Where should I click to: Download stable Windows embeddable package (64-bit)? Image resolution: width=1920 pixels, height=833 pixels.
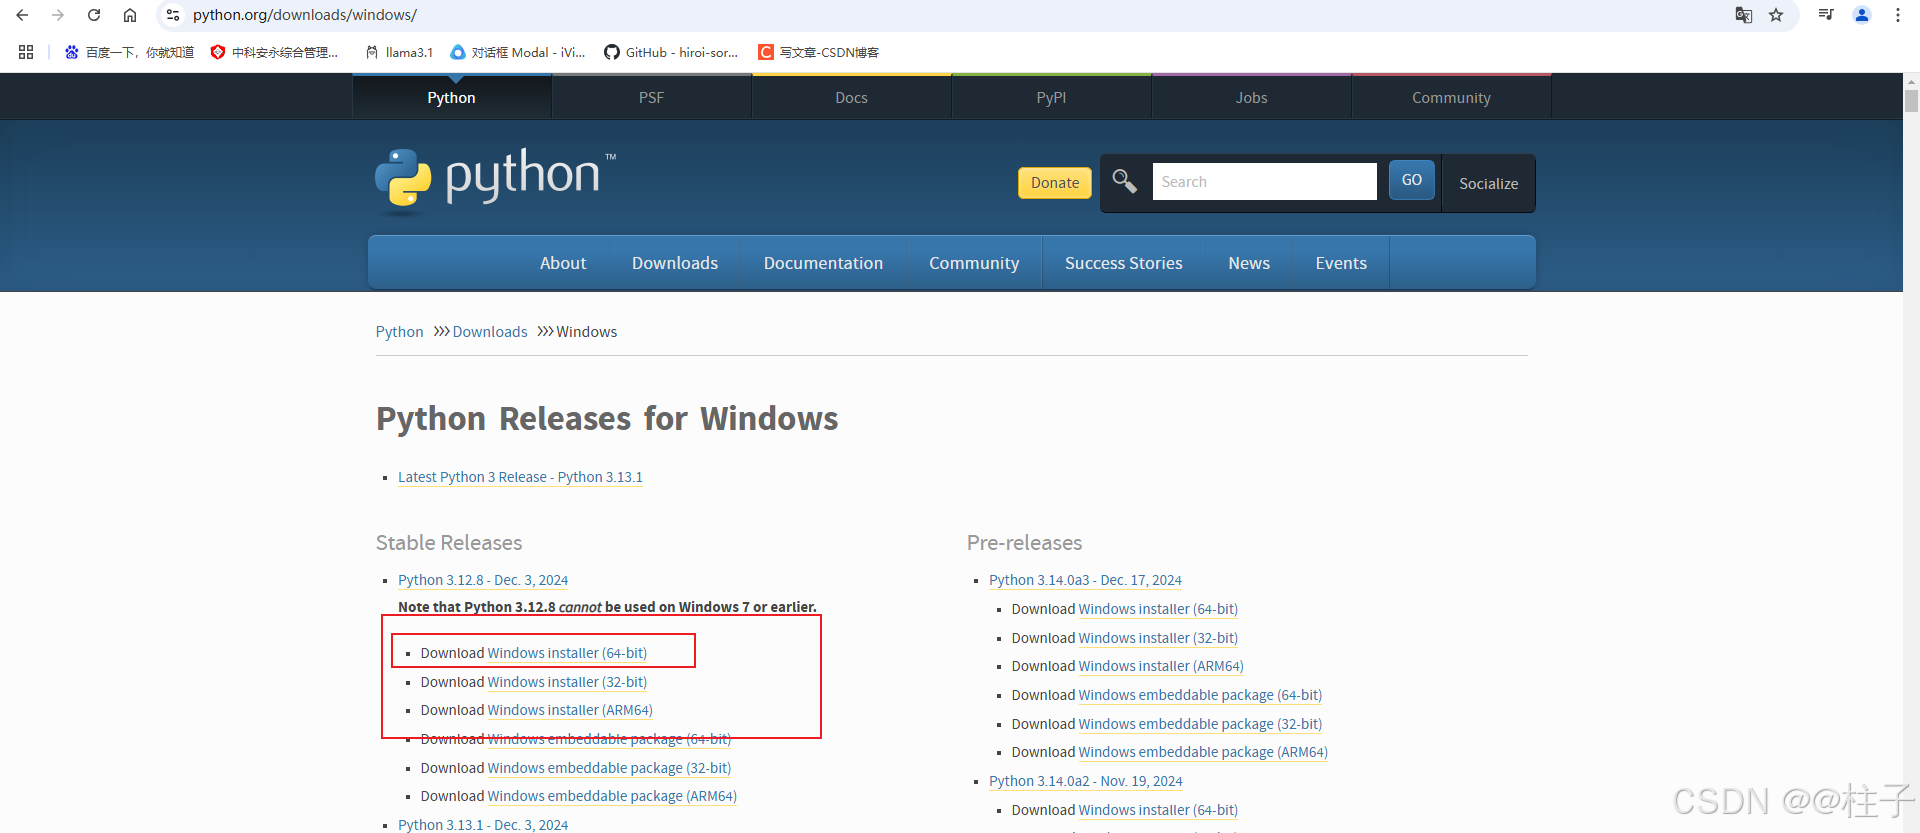pos(609,739)
